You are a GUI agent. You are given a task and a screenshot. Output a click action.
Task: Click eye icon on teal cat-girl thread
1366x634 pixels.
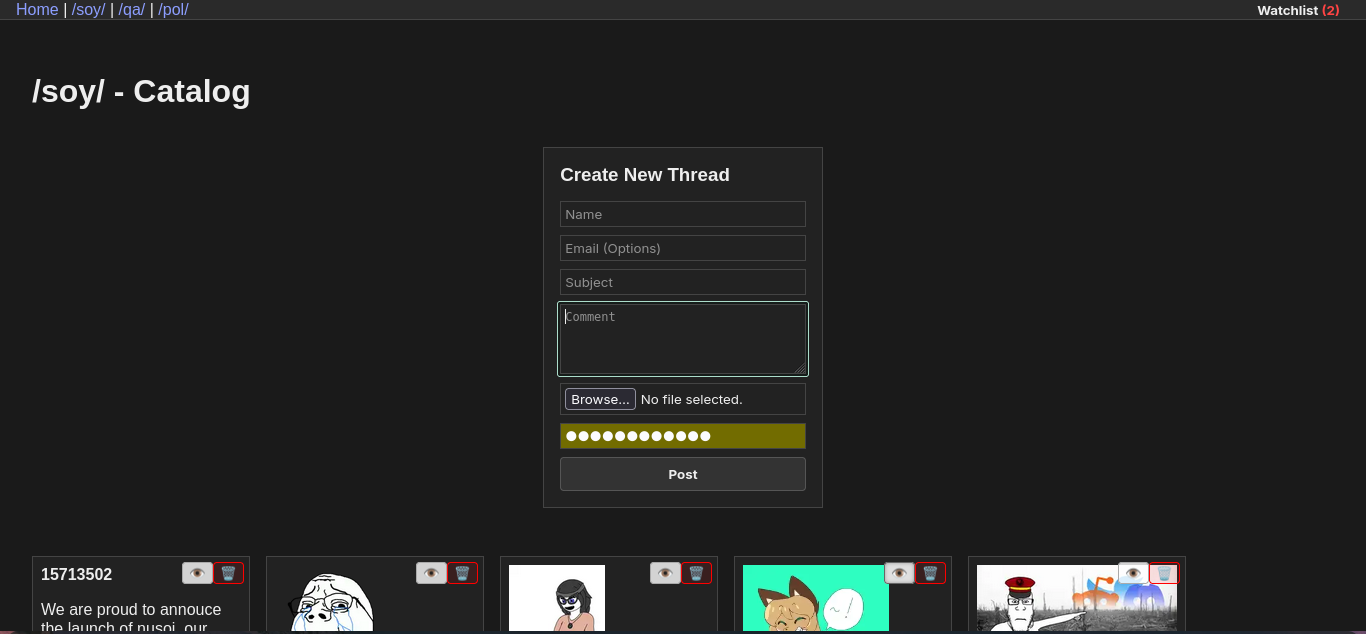tap(899, 573)
